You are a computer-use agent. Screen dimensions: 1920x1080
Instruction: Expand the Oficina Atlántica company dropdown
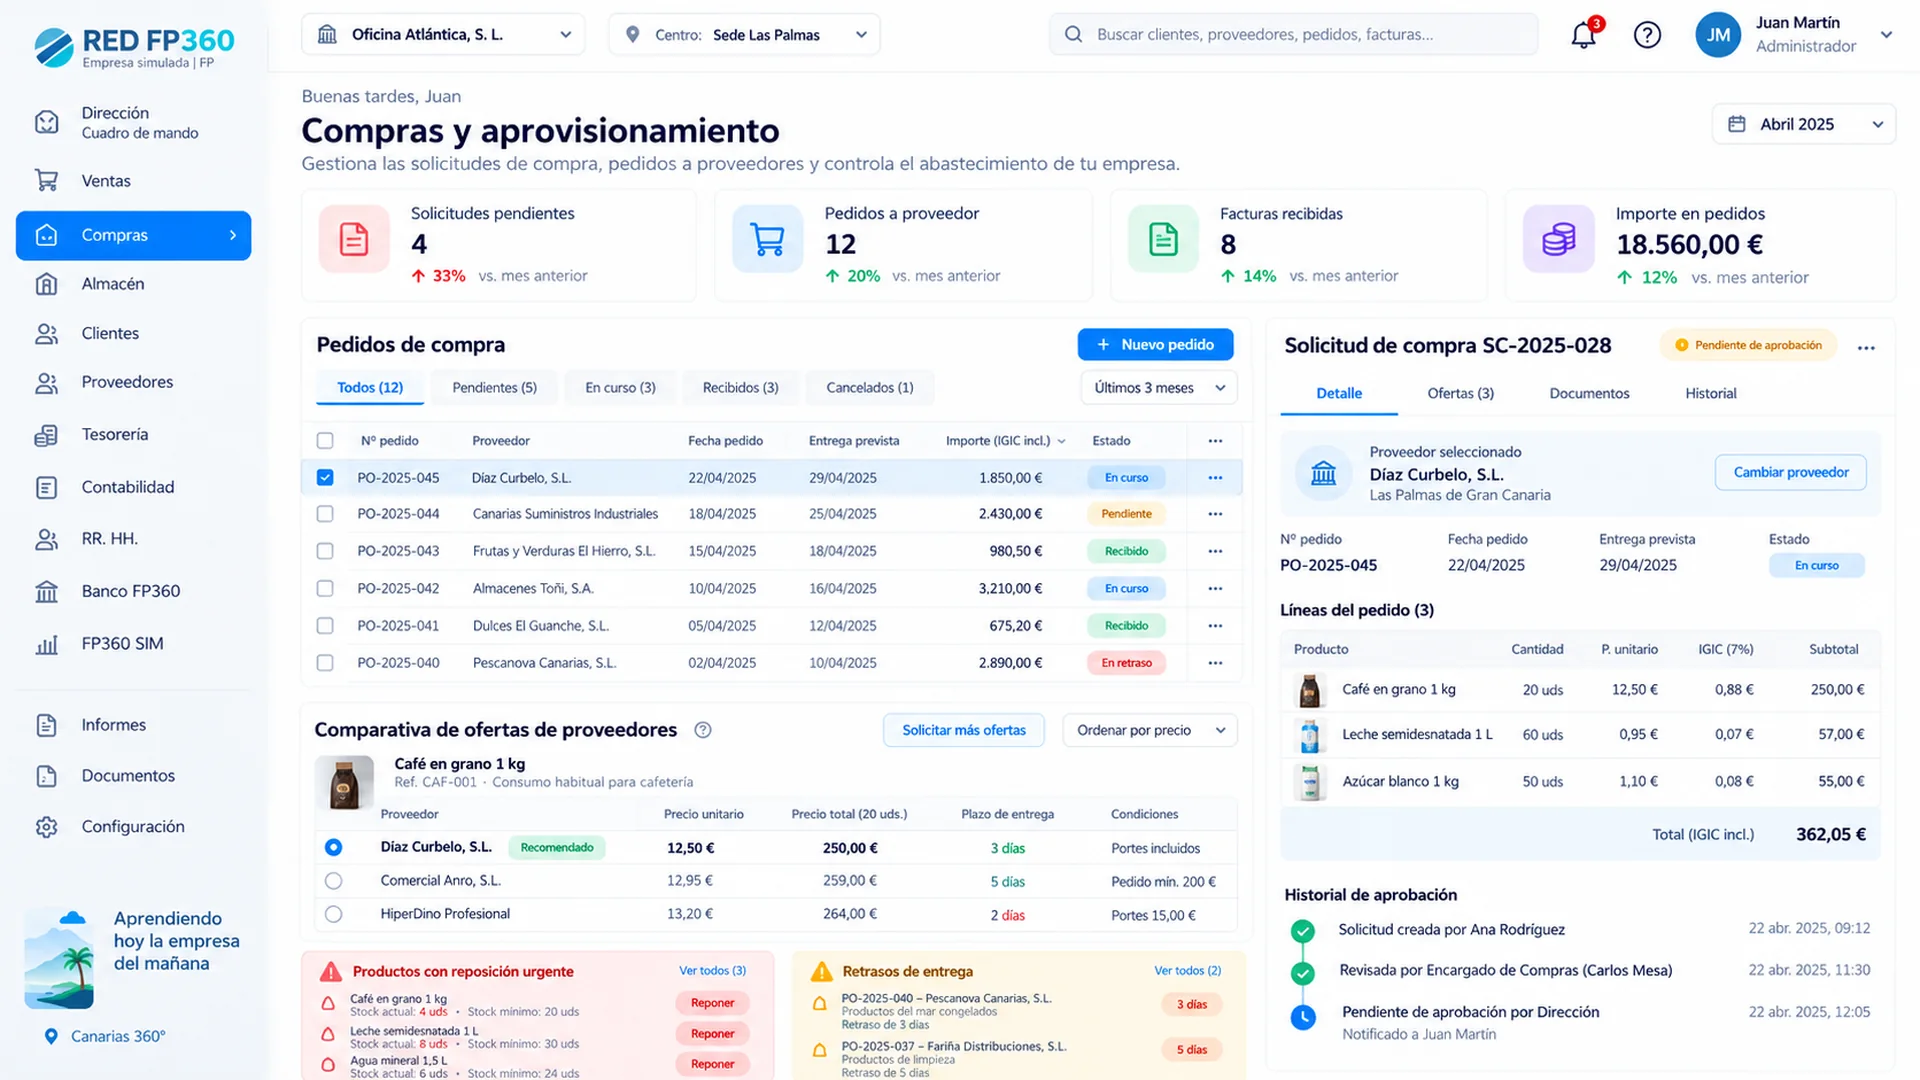(x=443, y=35)
